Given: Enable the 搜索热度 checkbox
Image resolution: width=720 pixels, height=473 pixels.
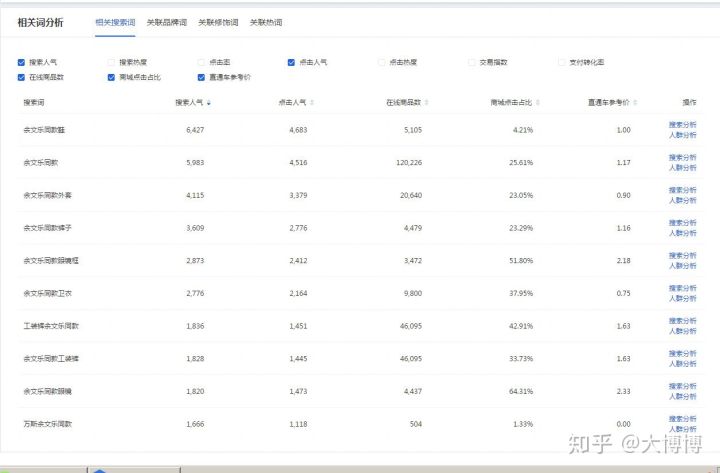Looking at the screenshot, I should click(x=111, y=62).
